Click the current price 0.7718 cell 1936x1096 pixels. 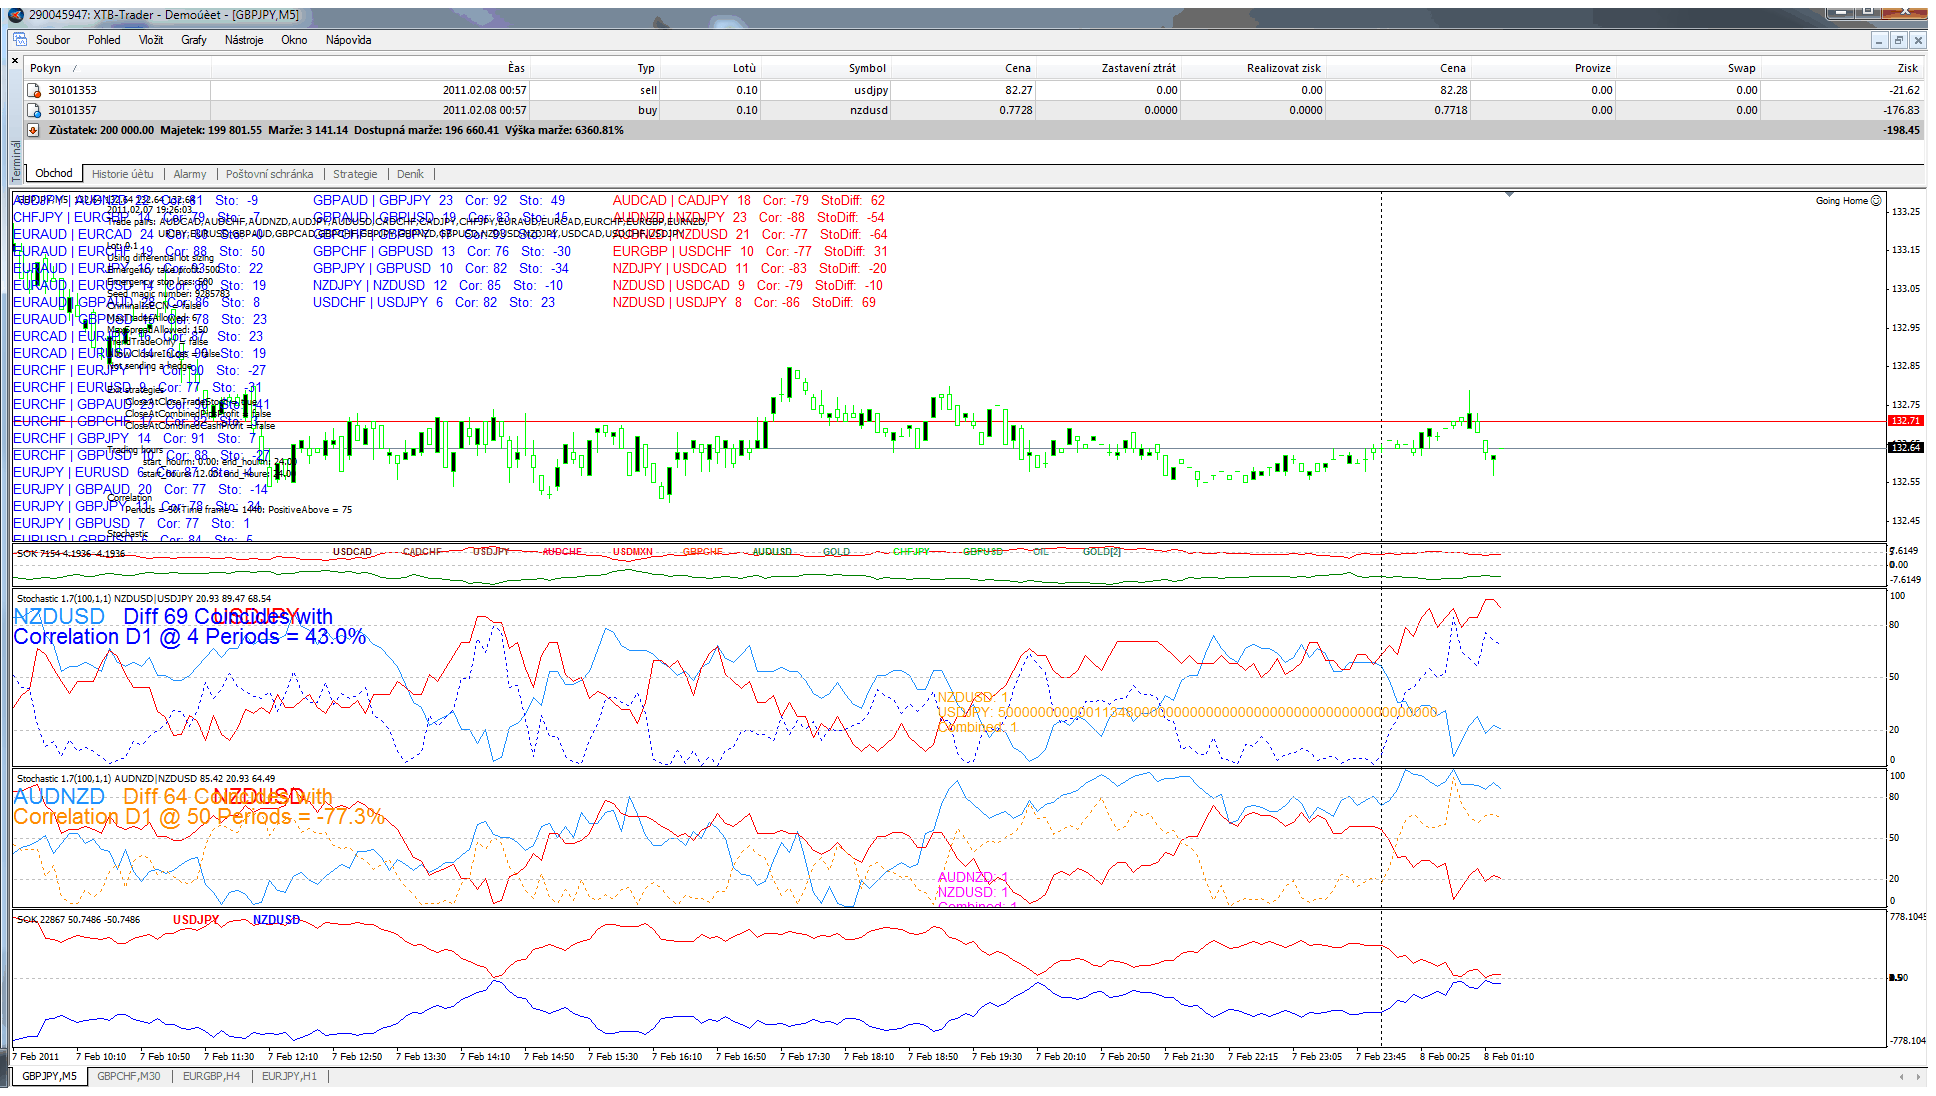[1451, 110]
